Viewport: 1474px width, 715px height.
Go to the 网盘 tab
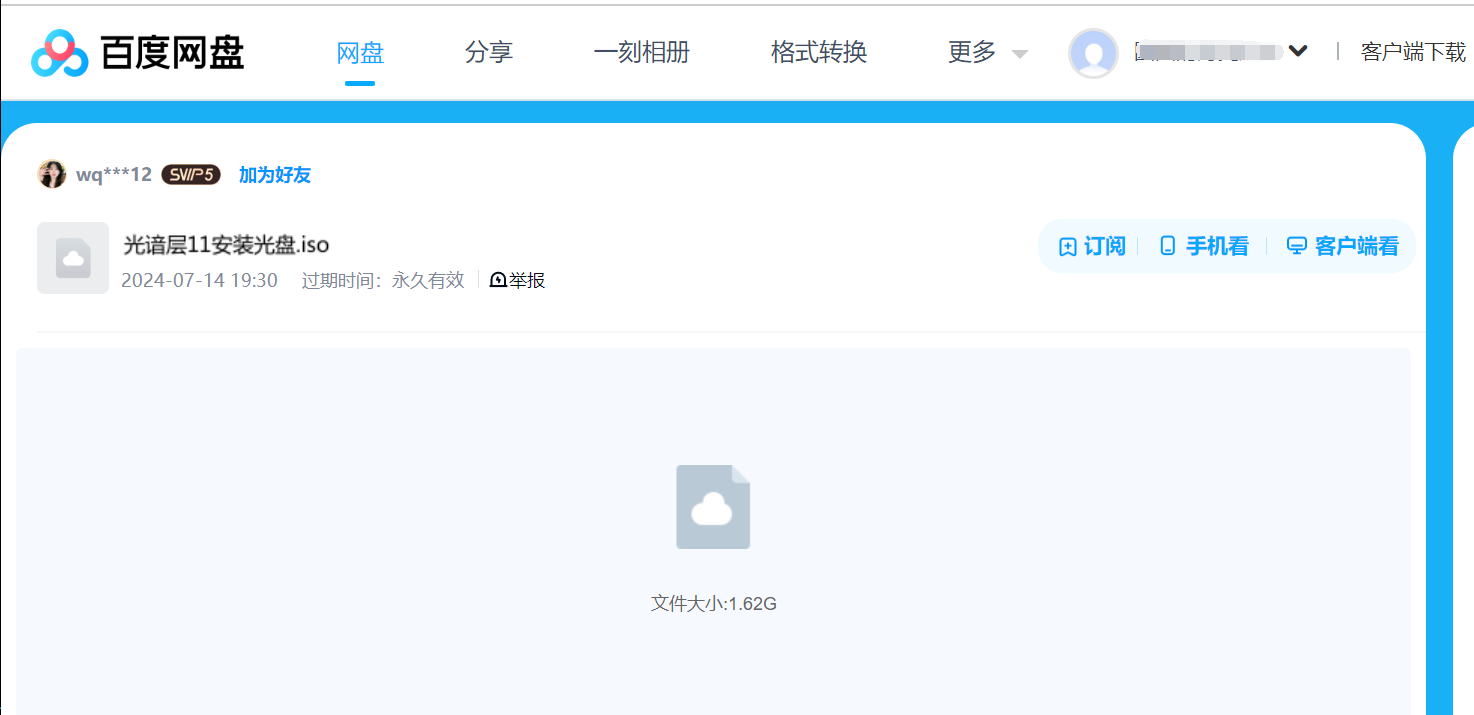click(x=360, y=52)
